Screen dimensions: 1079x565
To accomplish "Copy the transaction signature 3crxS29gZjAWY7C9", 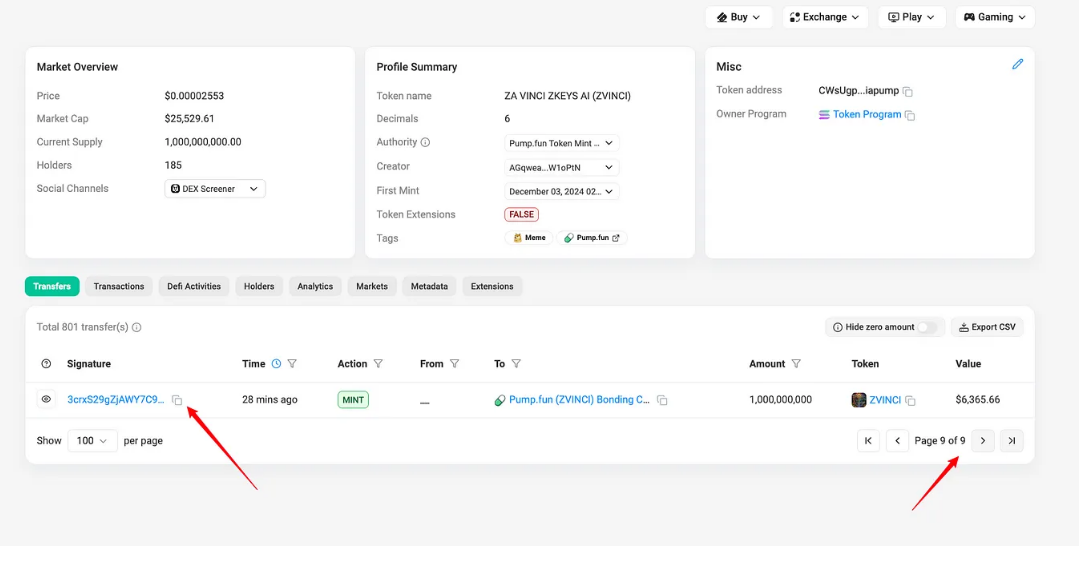I will tap(177, 400).
